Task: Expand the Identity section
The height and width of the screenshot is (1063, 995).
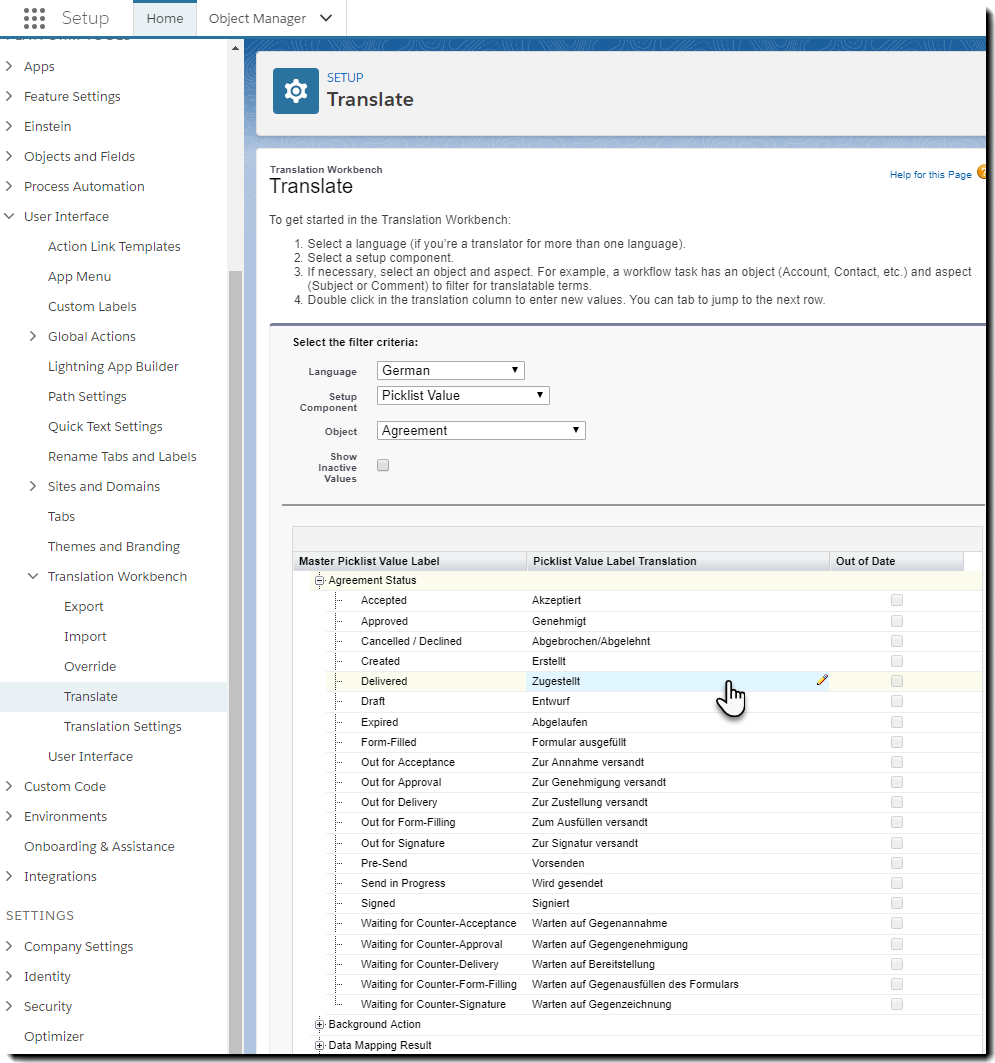Action: pyautogui.click(x=9, y=976)
